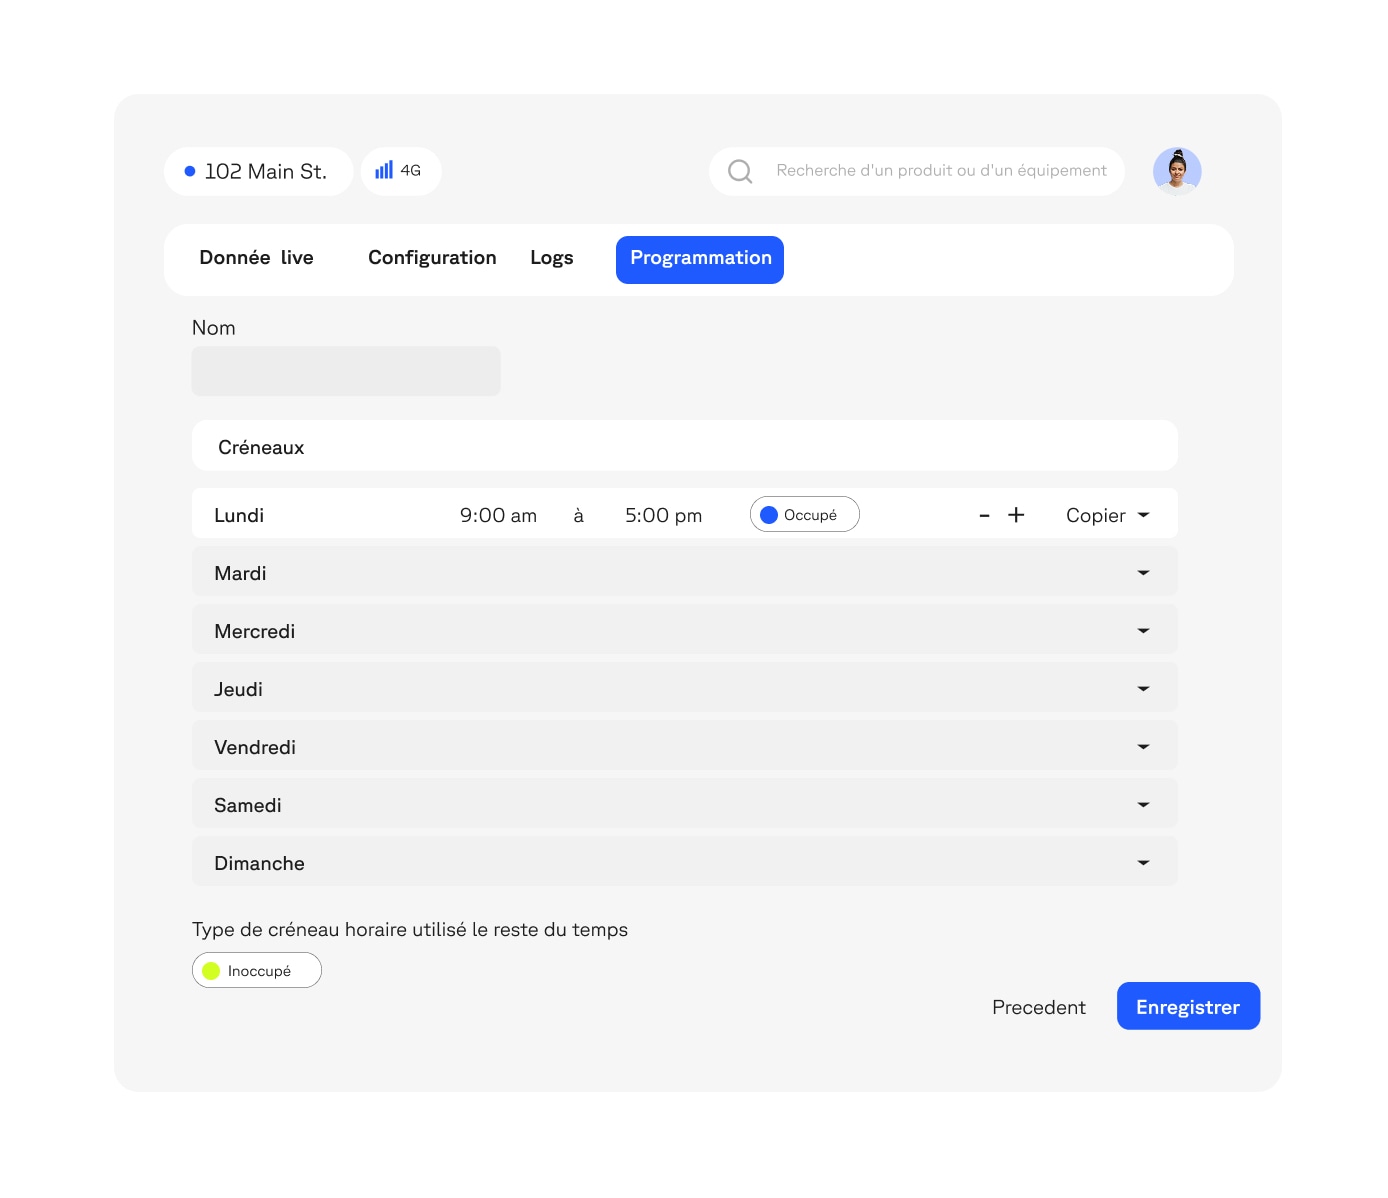Toggle the Occupé status pill for Lundi
This screenshot has width=1388, height=1198.
[x=805, y=515]
